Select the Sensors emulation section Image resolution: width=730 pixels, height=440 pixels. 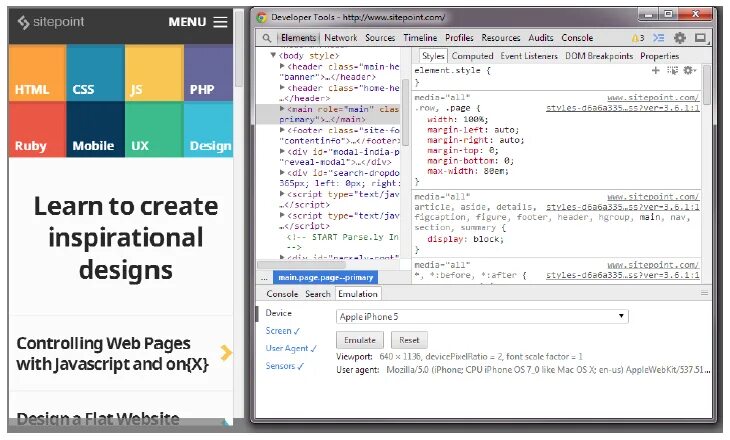[284, 366]
